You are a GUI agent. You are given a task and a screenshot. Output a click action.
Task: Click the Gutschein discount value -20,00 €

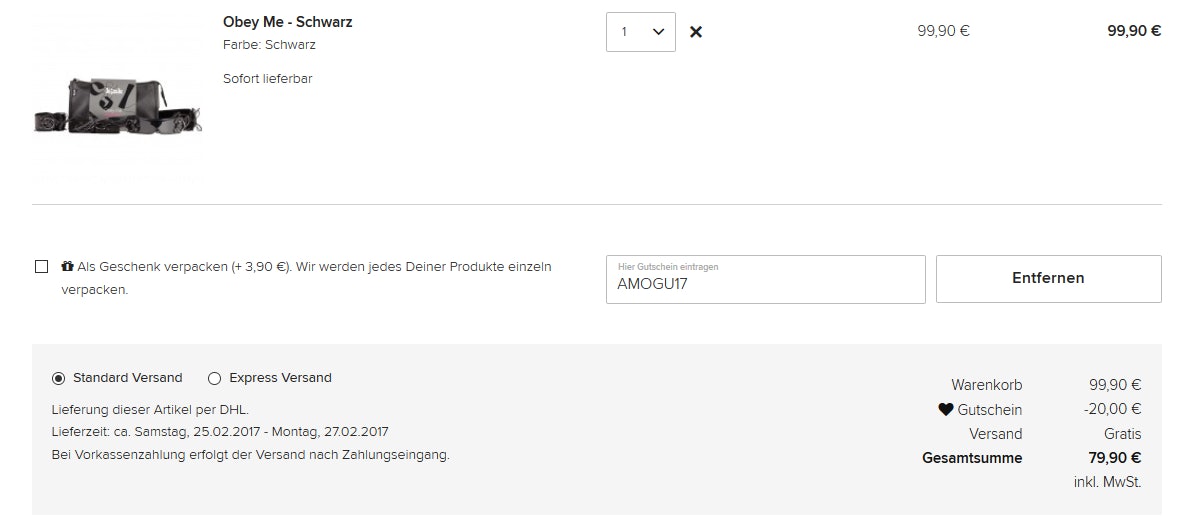(1112, 409)
